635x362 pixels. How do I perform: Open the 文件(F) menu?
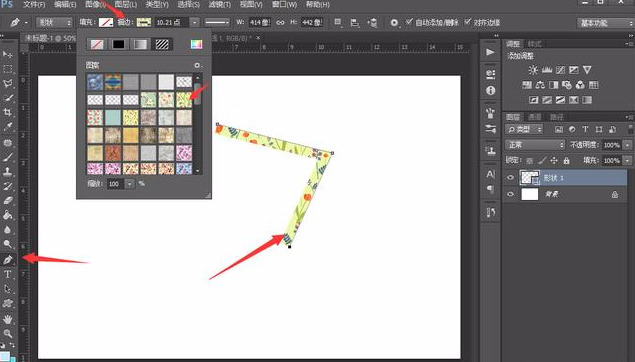tap(34, 5)
